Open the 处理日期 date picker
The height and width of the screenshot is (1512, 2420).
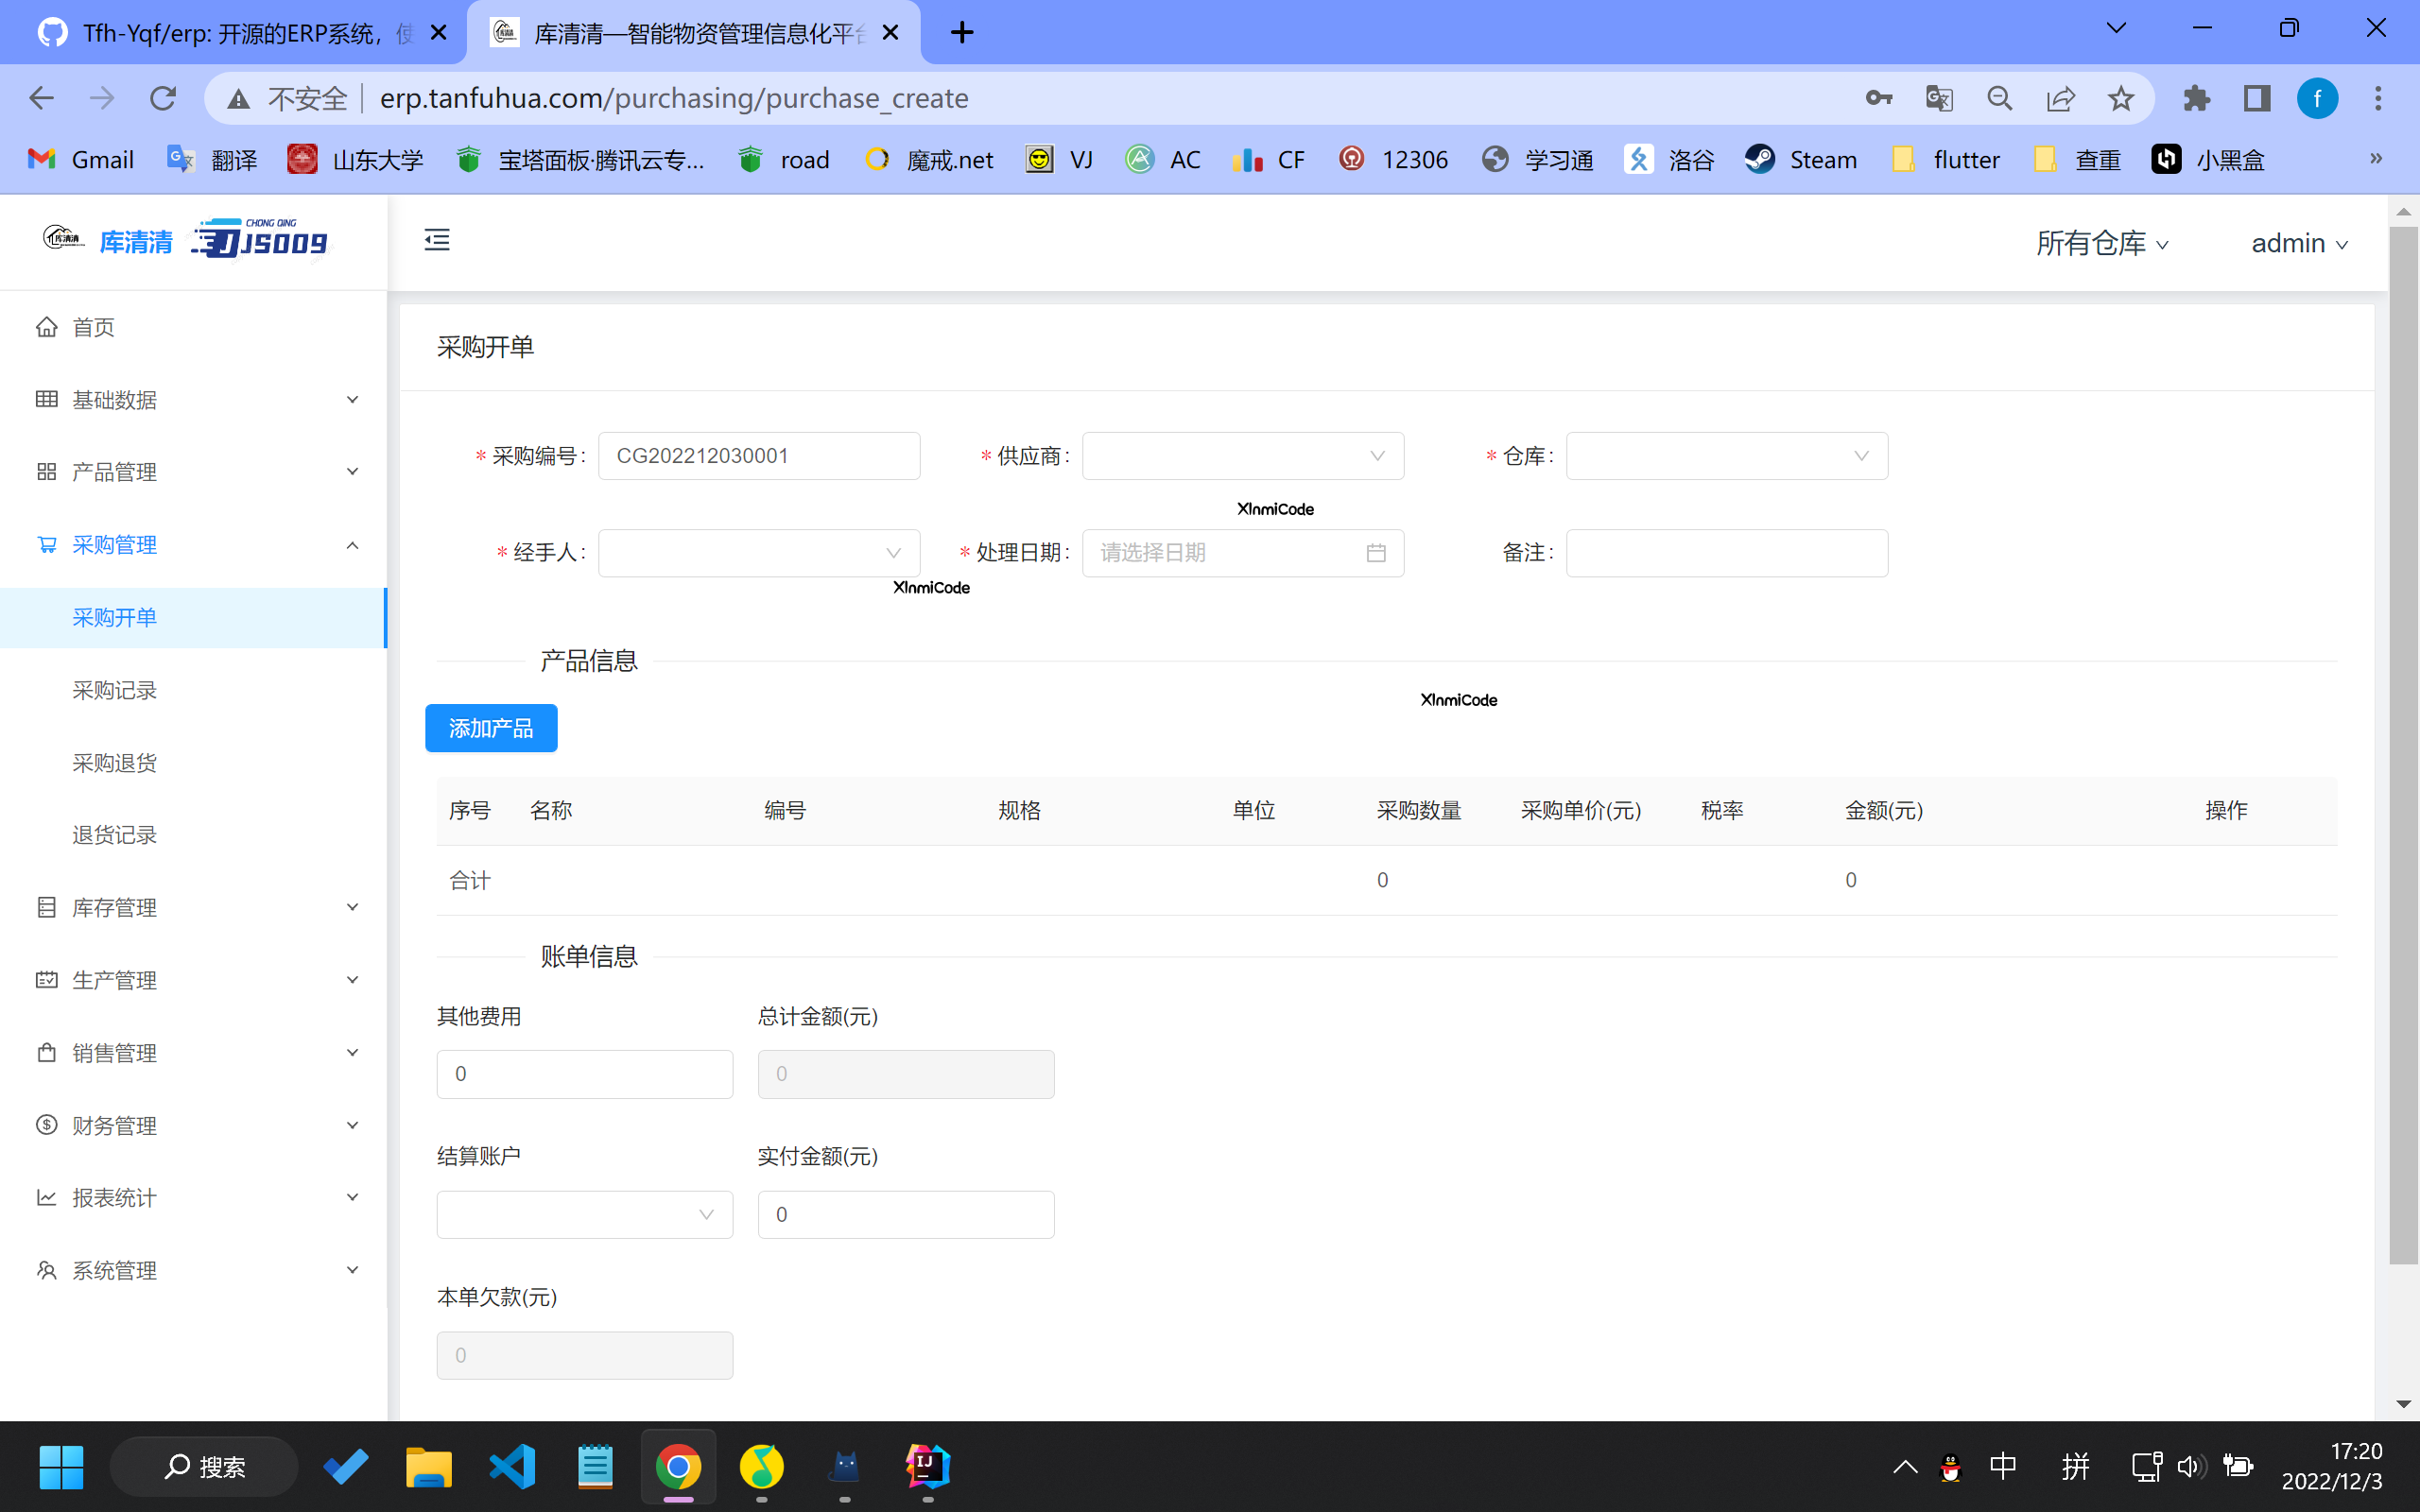[x=1242, y=552]
